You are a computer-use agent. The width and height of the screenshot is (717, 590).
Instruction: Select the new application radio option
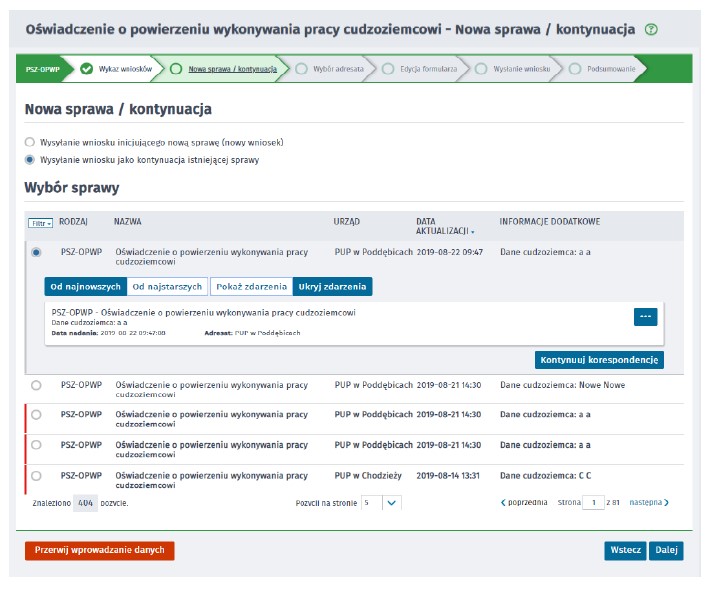(x=30, y=142)
